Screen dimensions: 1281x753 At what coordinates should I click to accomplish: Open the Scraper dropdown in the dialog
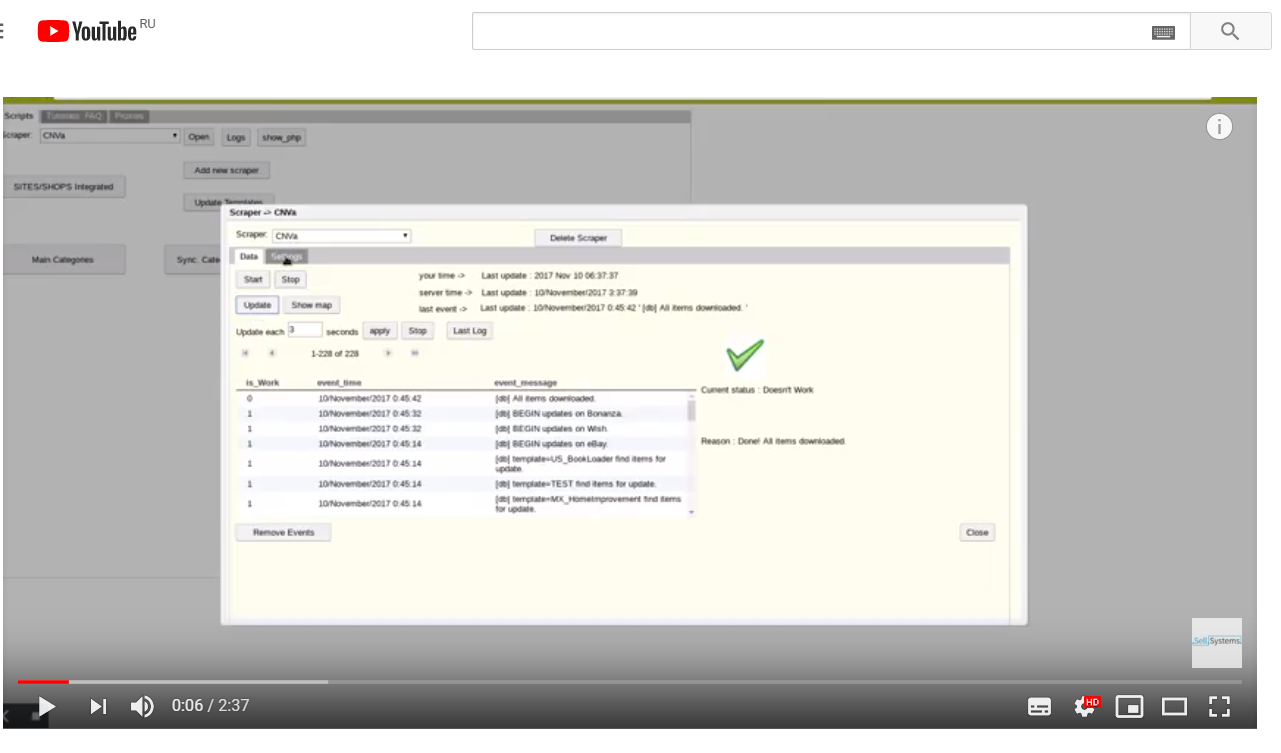pos(341,236)
